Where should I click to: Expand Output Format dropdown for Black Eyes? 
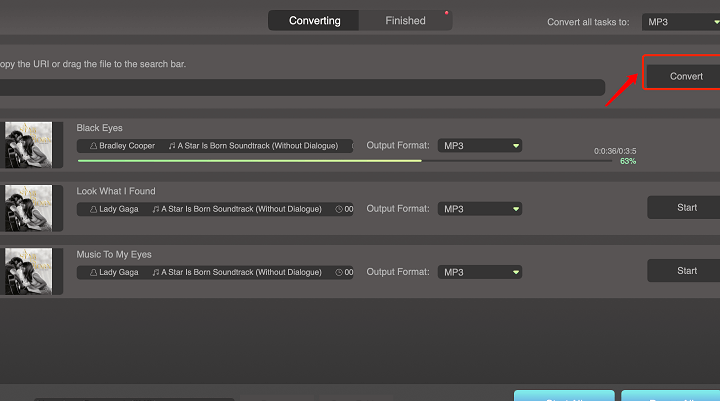[480, 146]
